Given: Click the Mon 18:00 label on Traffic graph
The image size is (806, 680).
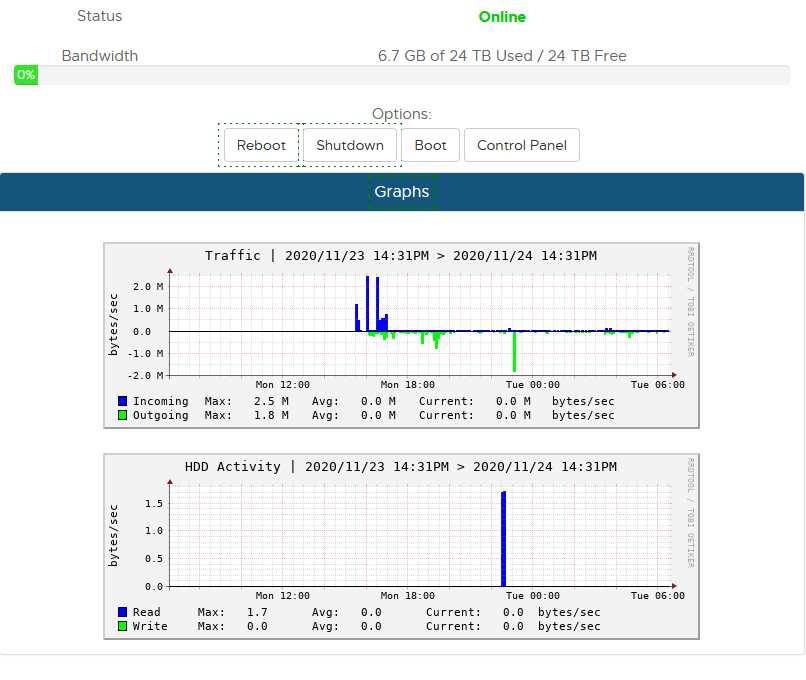Looking at the screenshot, I should point(408,384).
